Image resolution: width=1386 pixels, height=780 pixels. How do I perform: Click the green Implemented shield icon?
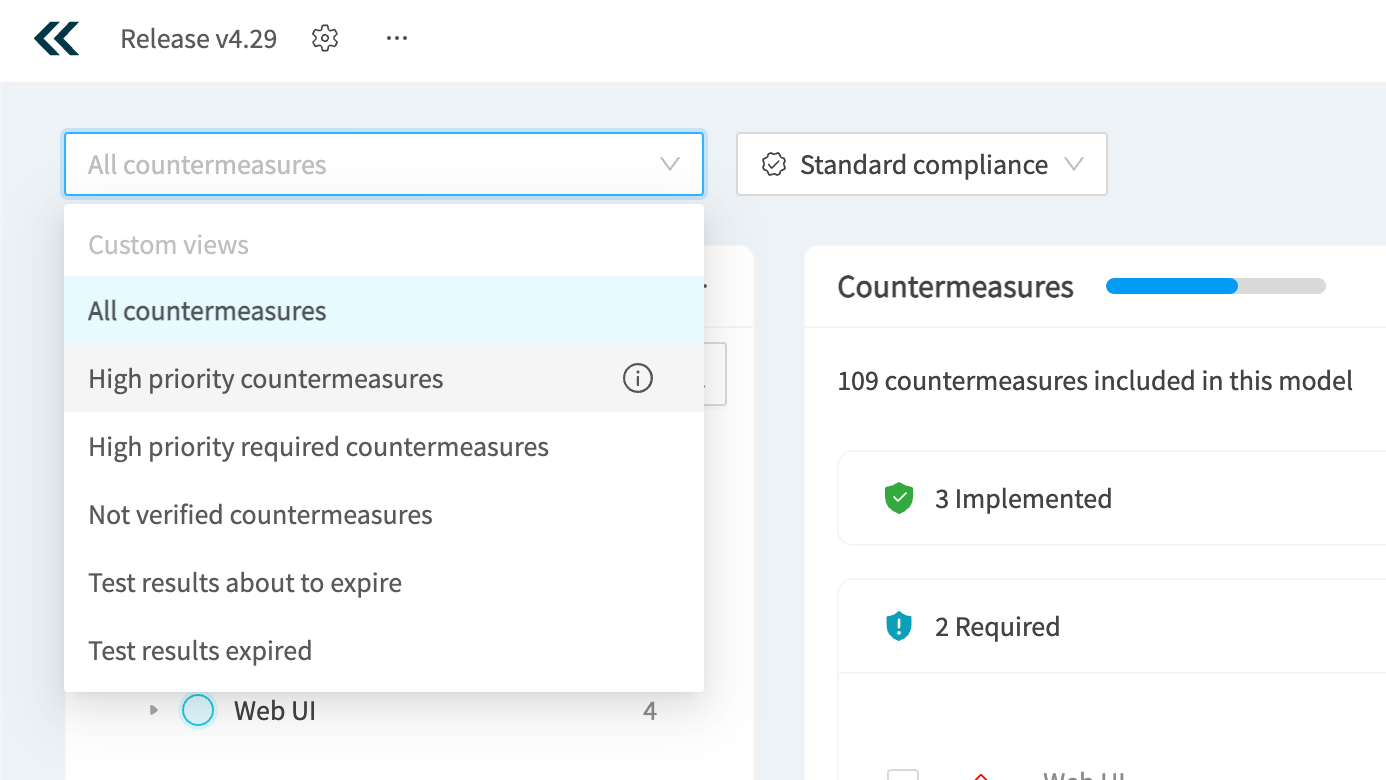click(x=899, y=498)
